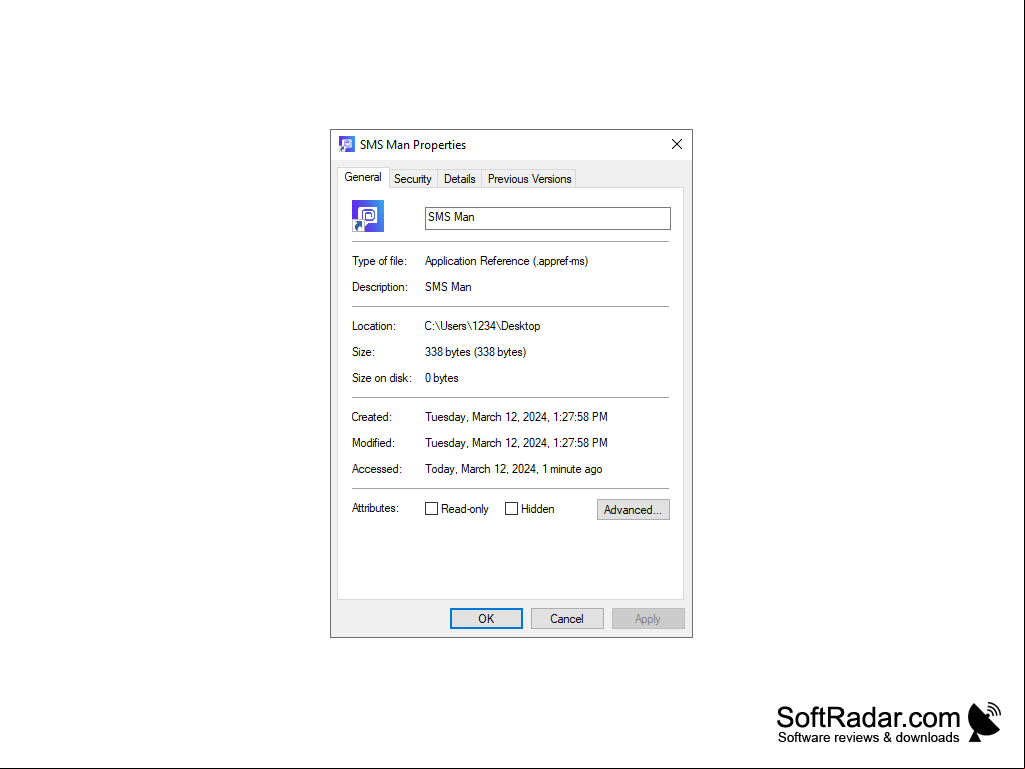Click the 'Modified:' label
This screenshot has height=769, width=1025.
373,443
